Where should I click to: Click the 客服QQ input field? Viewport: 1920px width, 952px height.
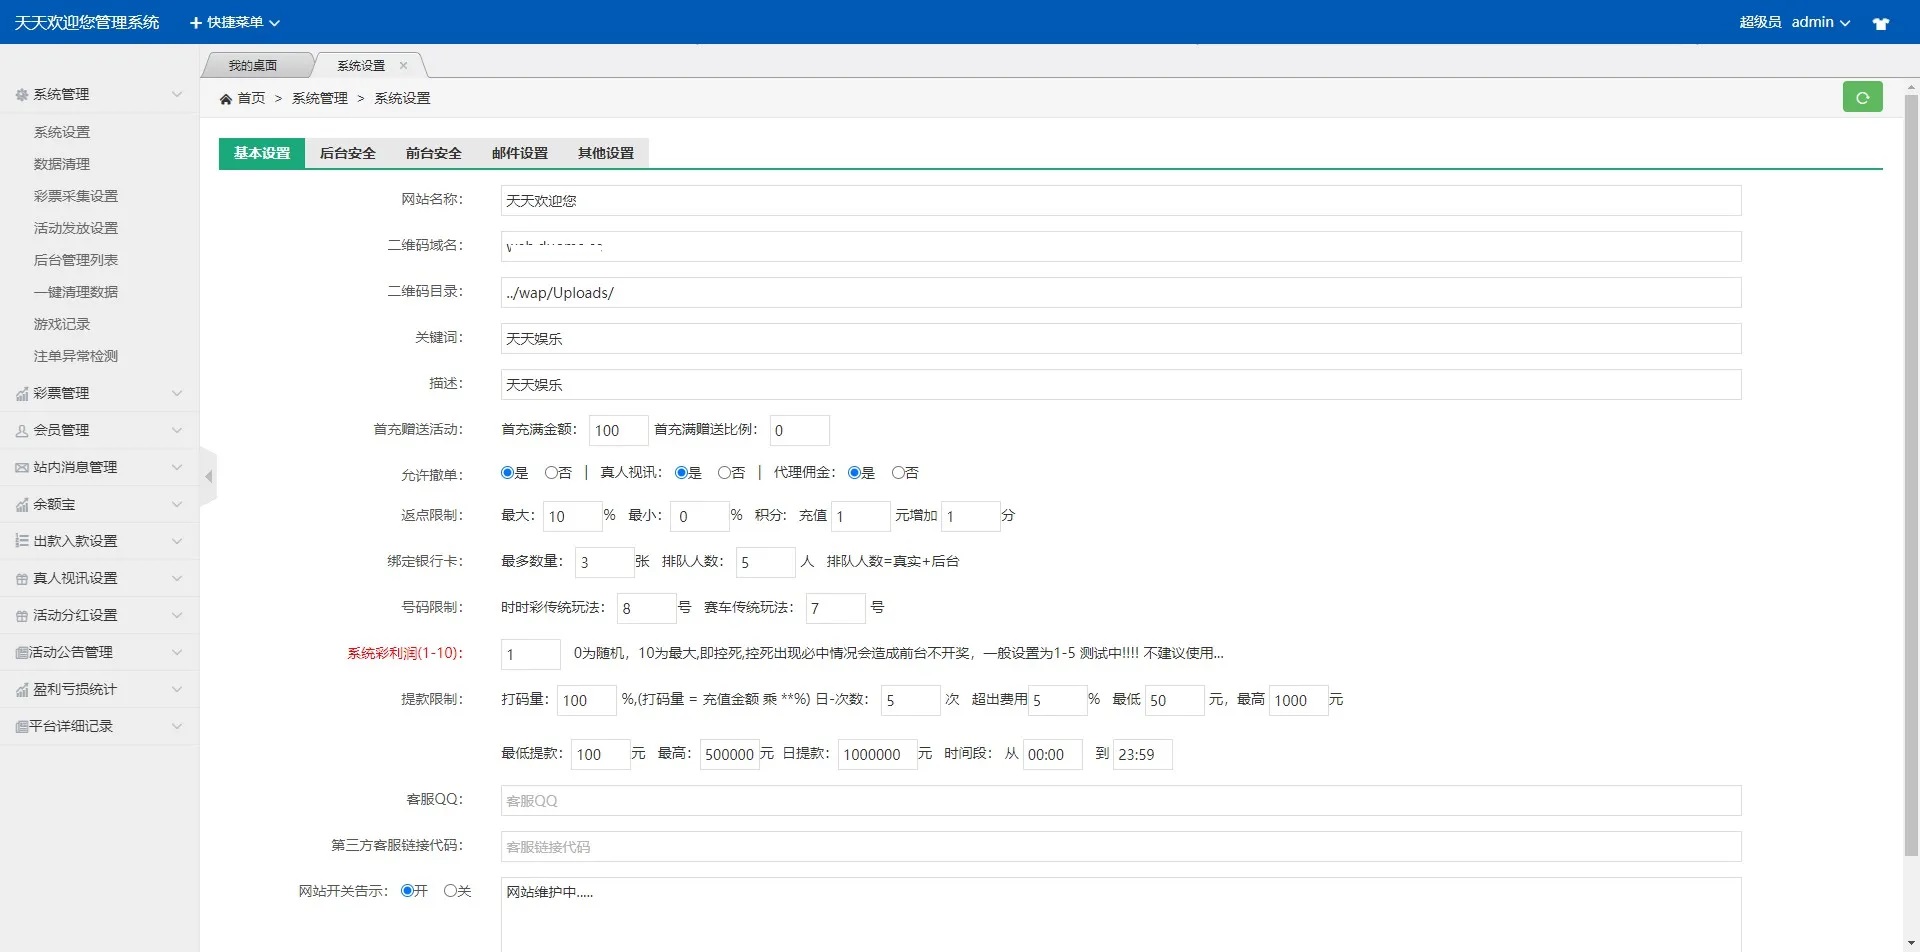[1120, 801]
